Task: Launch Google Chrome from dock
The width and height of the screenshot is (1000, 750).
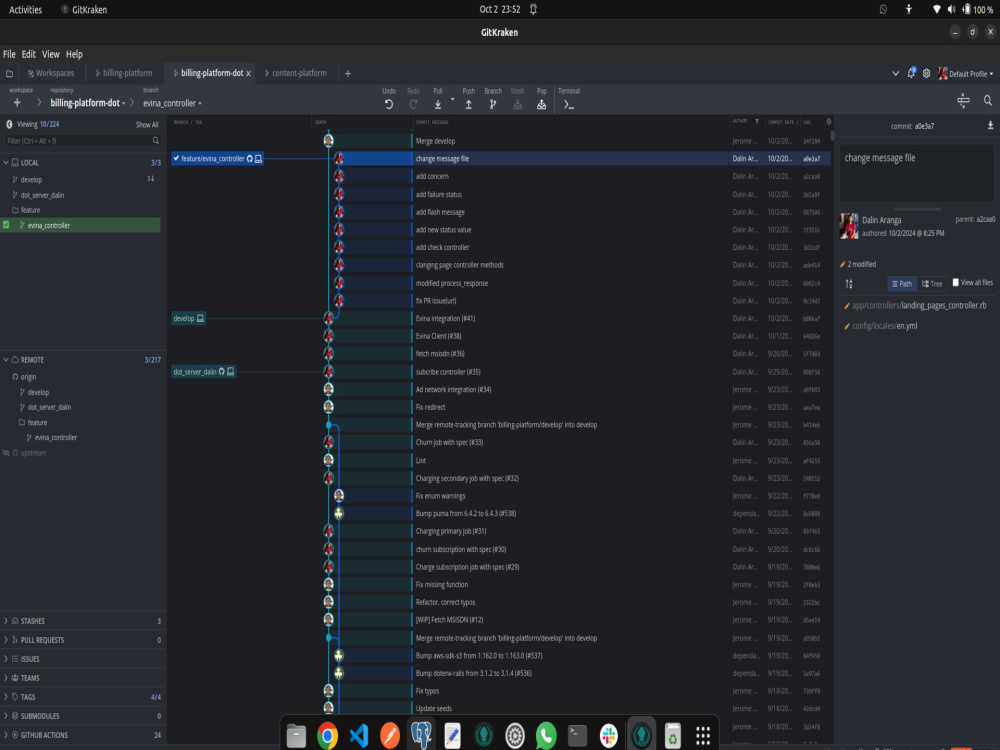Action: (328, 736)
